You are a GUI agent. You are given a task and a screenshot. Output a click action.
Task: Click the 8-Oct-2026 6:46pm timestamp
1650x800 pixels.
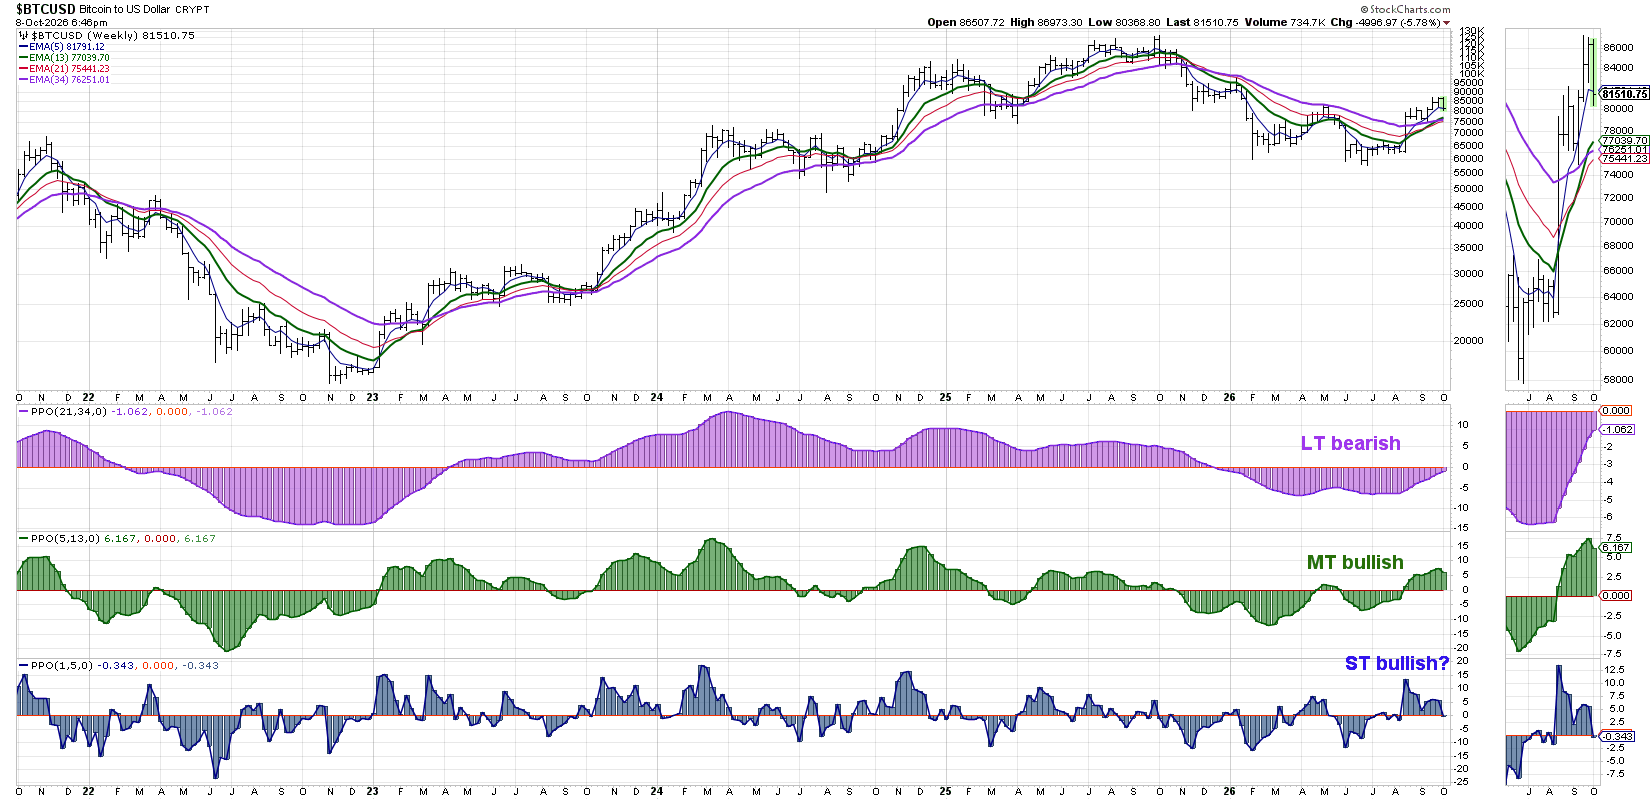(61, 22)
